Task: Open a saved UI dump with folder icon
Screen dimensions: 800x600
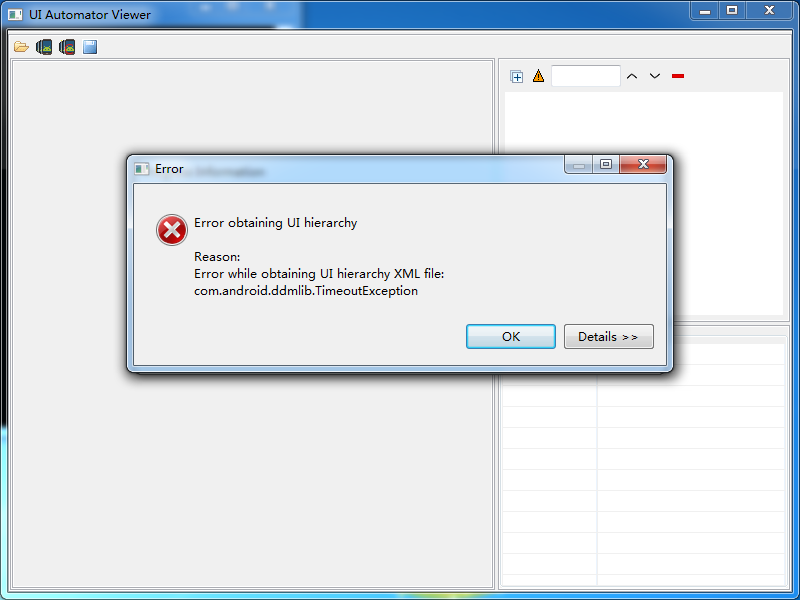Action: coord(21,47)
